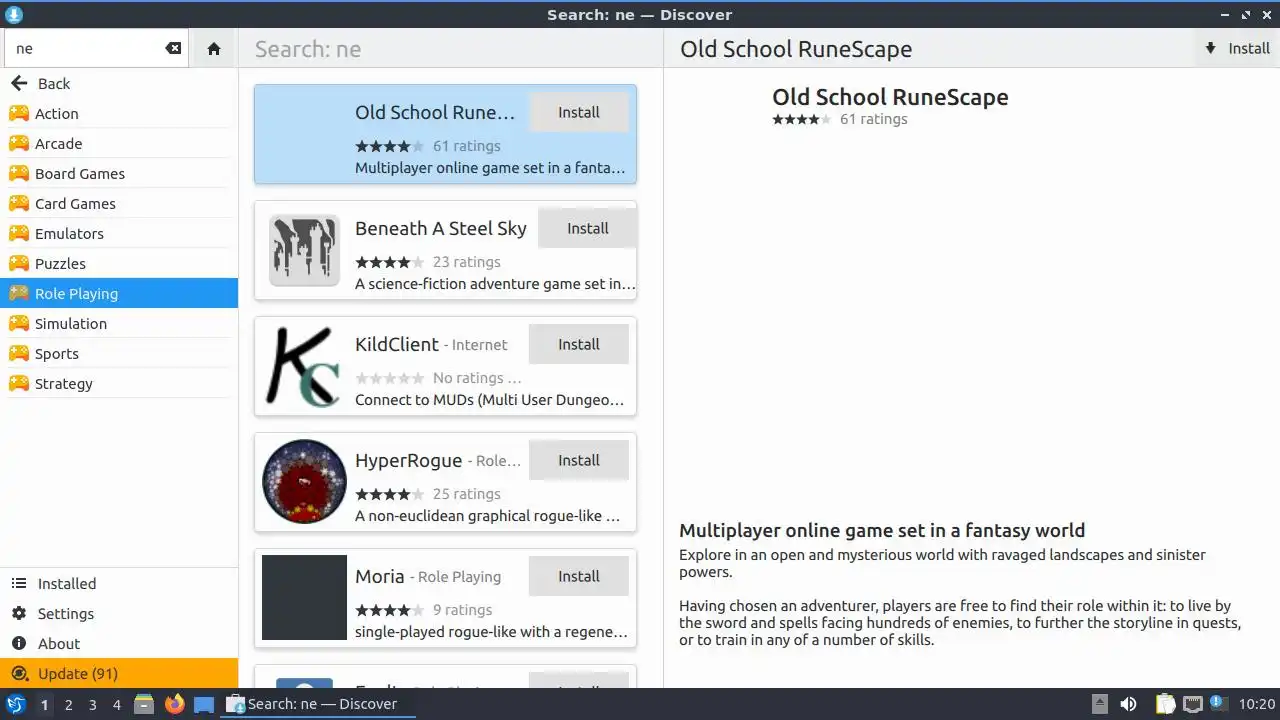Choose the Card Games category
The image size is (1280, 720).
pos(119,203)
